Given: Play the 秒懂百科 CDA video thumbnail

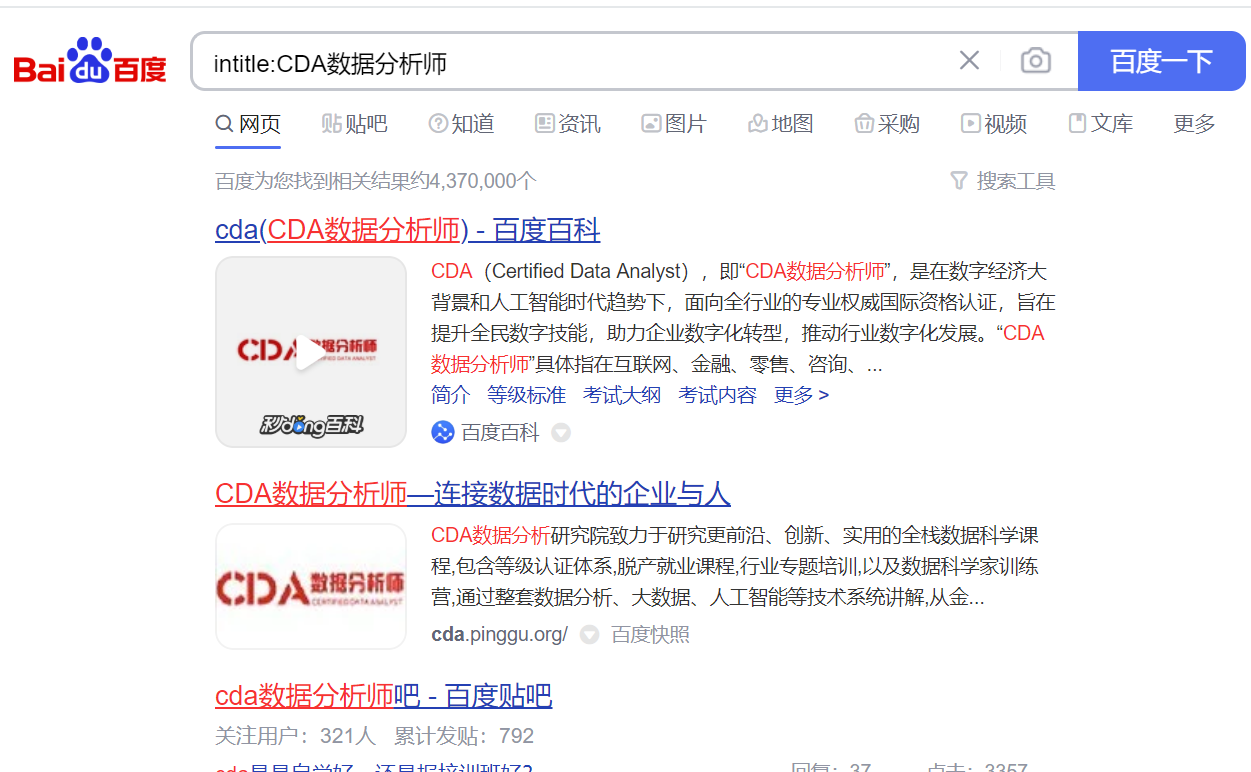Looking at the screenshot, I should [311, 352].
